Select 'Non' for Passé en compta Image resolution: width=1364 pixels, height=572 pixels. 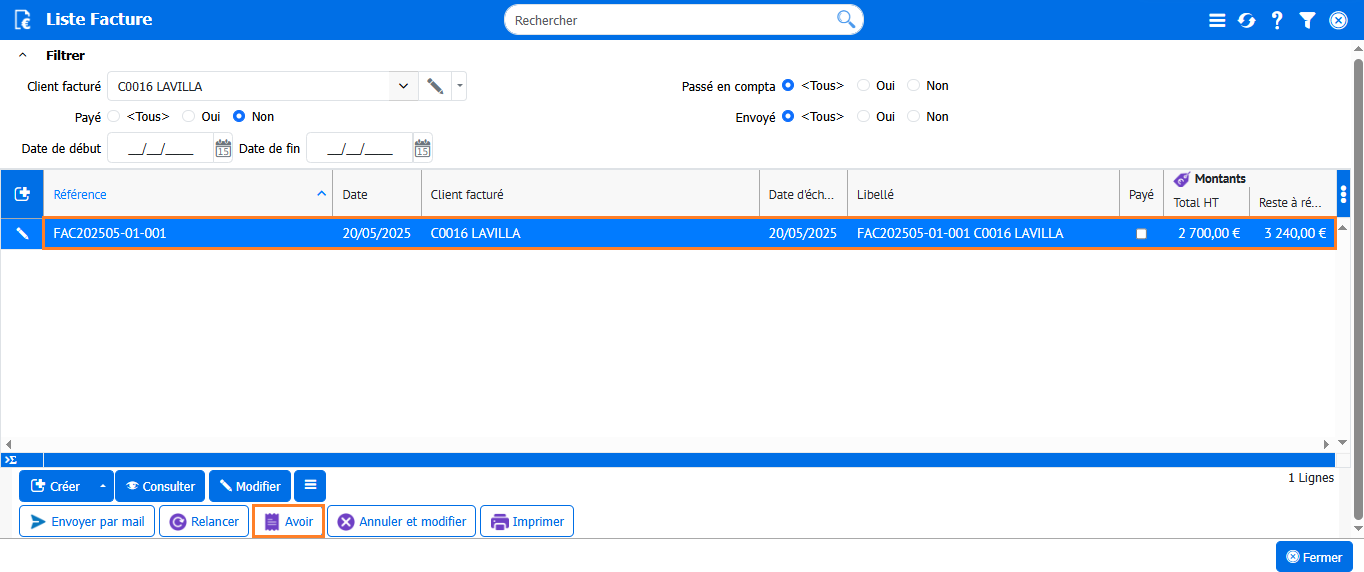click(x=913, y=86)
